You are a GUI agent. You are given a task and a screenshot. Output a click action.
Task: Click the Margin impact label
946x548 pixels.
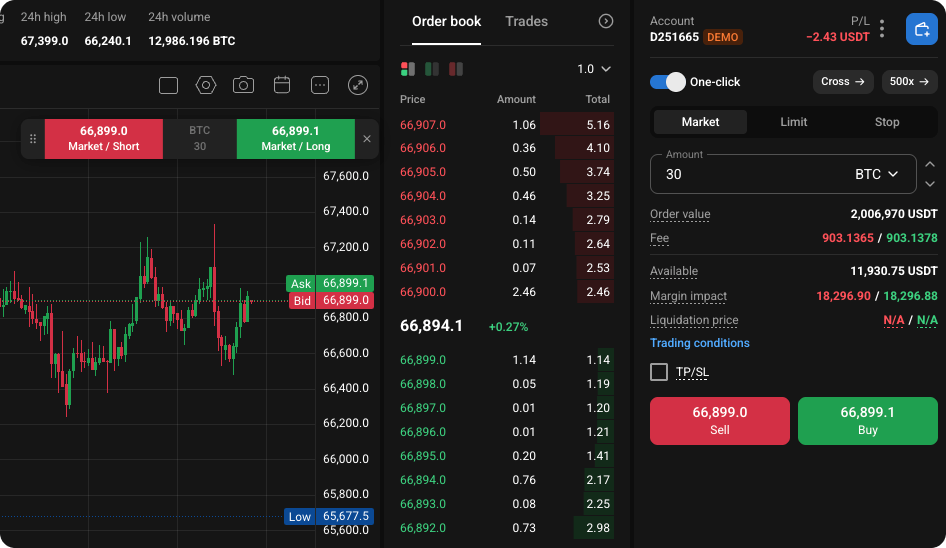688,296
